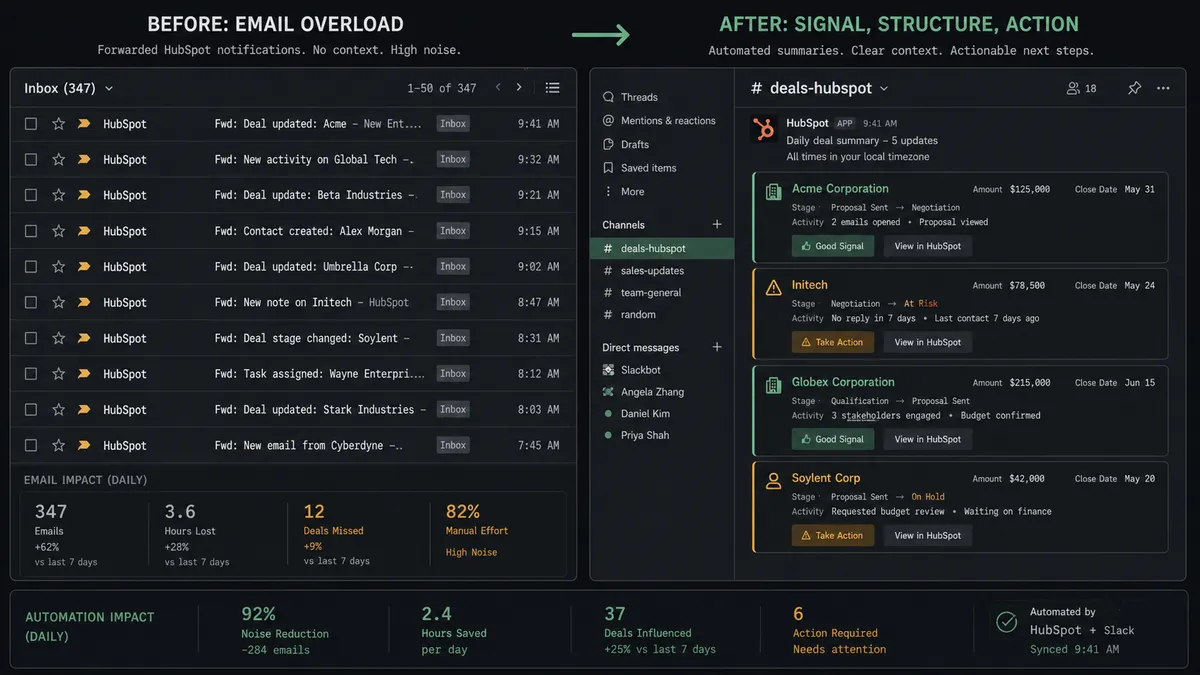Add a new channel with plus icon
The width and height of the screenshot is (1200, 675).
(x=716, y=225)
